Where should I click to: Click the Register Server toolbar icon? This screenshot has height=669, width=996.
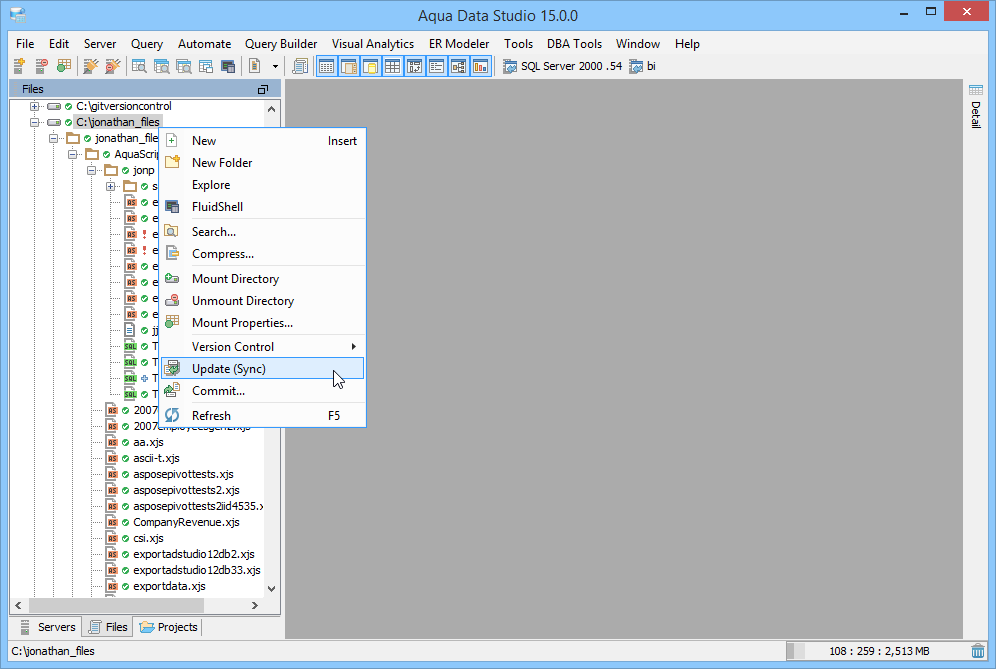(x=19, y=65)
